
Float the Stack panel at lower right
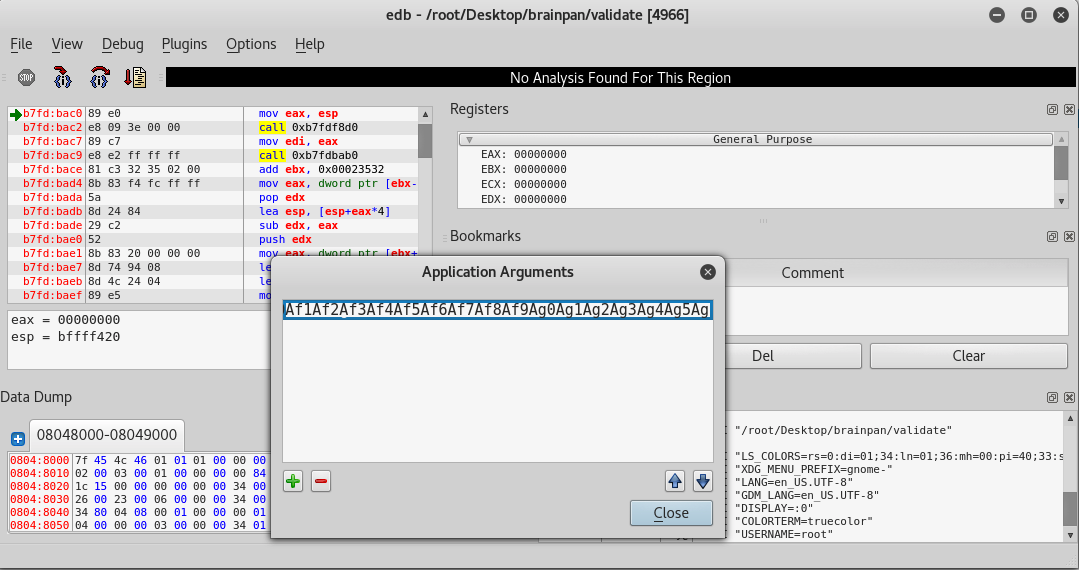coord(1052,397)
